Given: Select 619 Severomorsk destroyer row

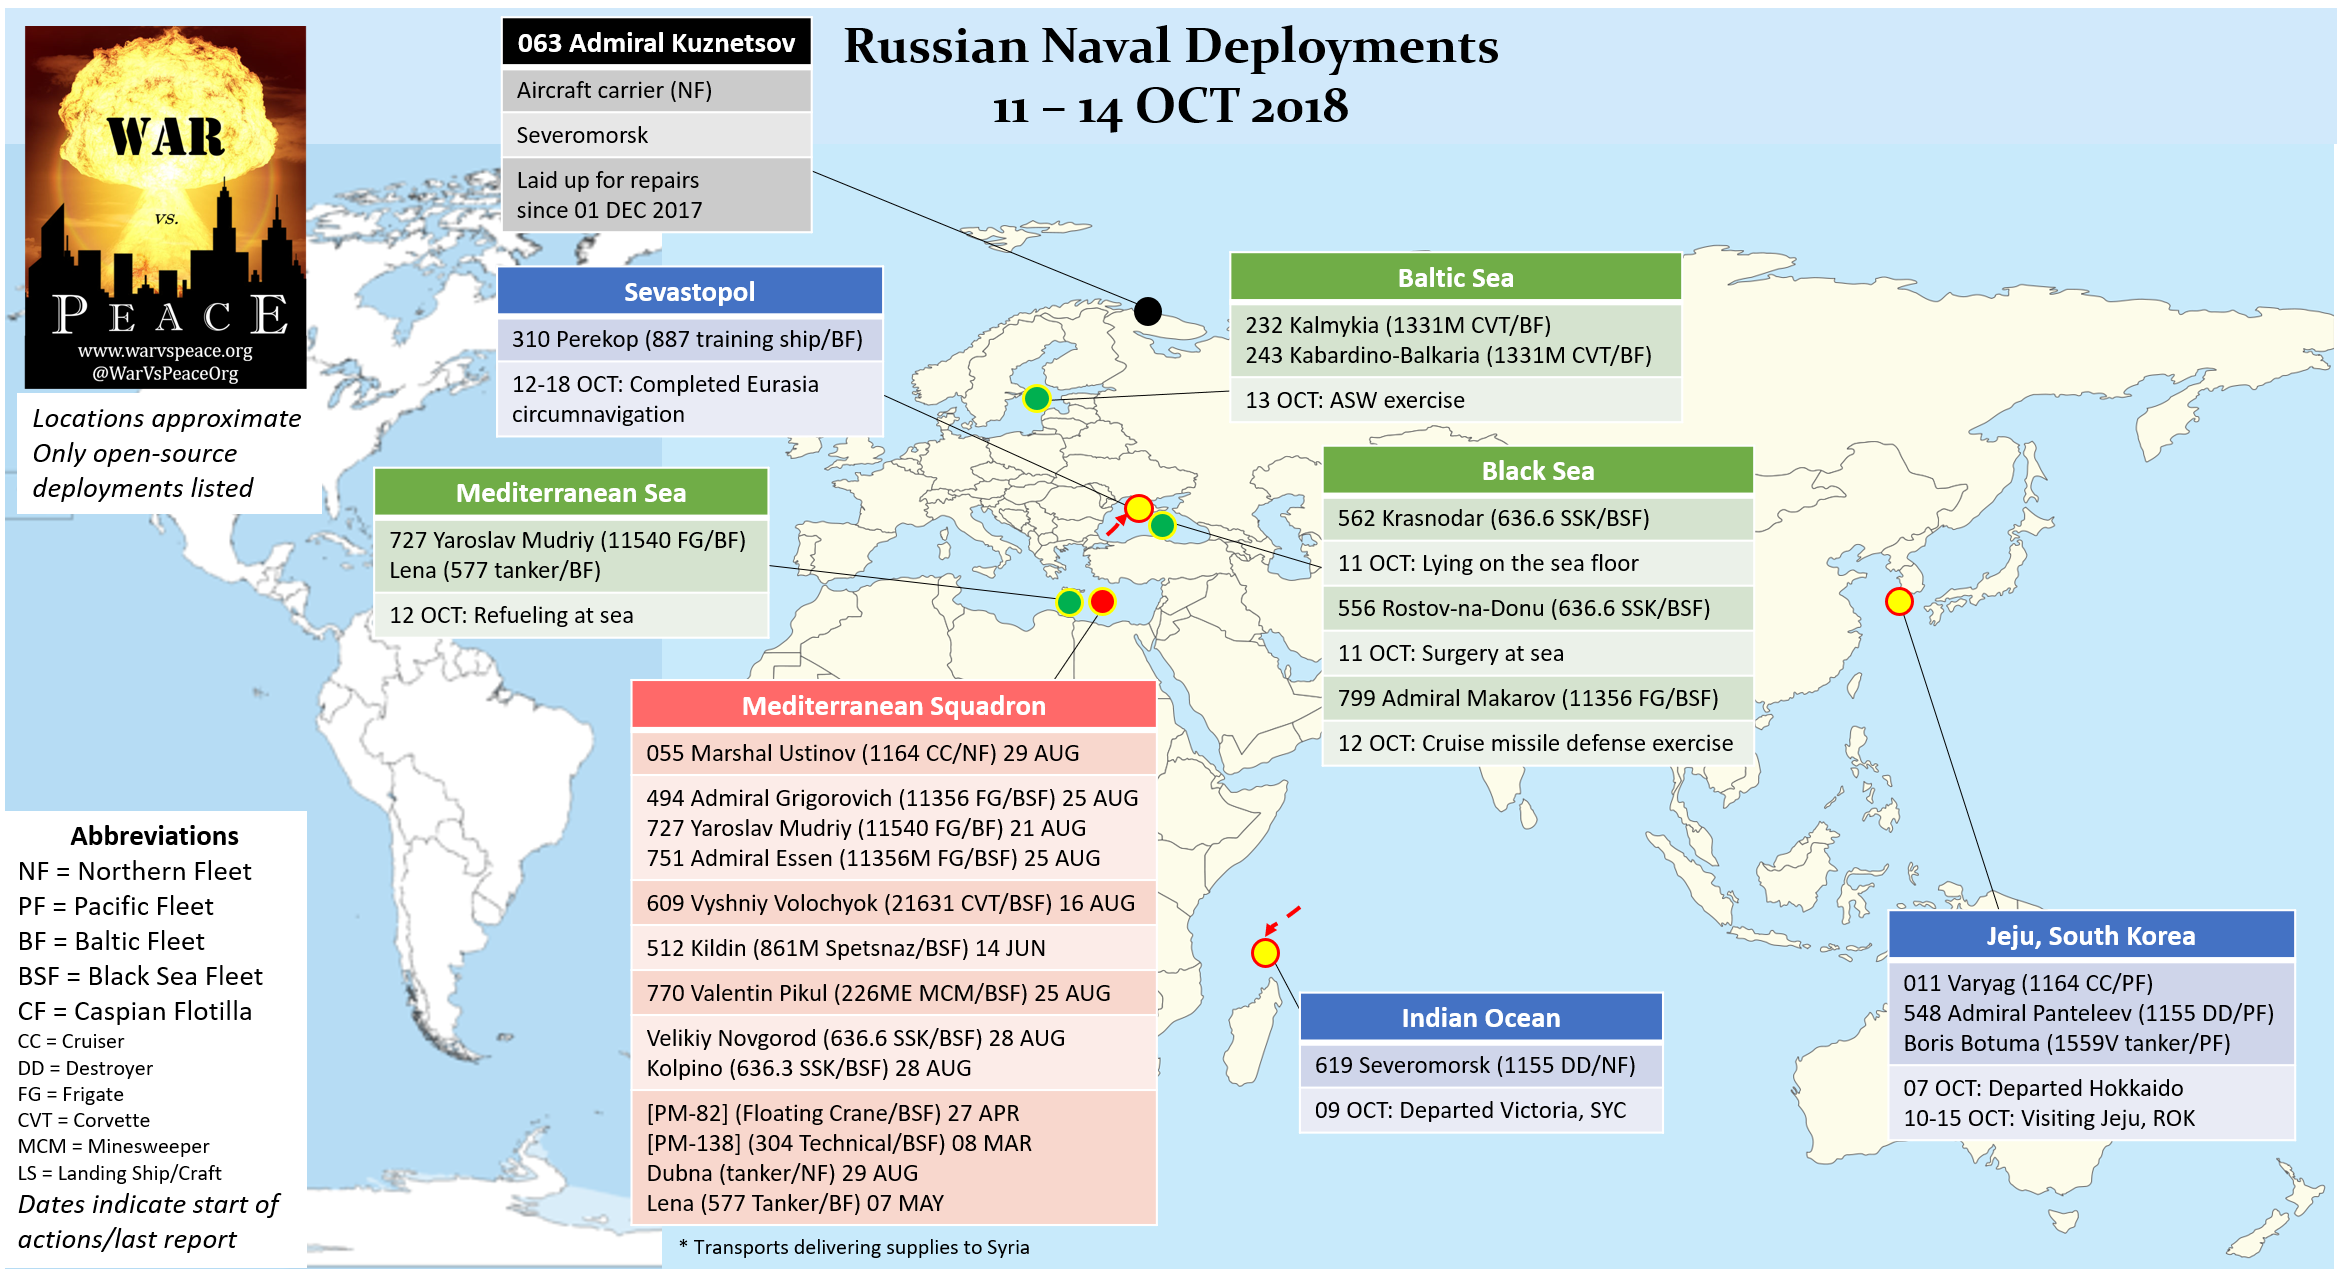Looking at the screenshot, I should (x=1481, y=1065).
